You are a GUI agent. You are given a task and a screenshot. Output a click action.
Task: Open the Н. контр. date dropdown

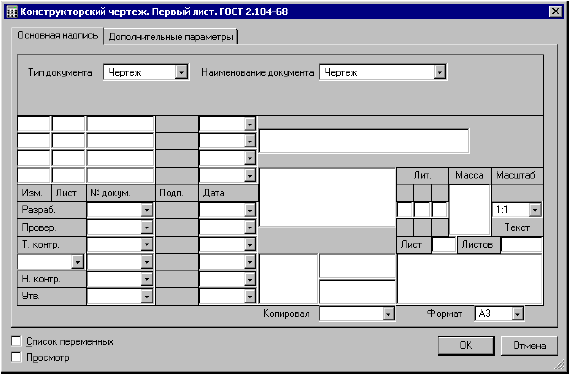pos(250,279)
